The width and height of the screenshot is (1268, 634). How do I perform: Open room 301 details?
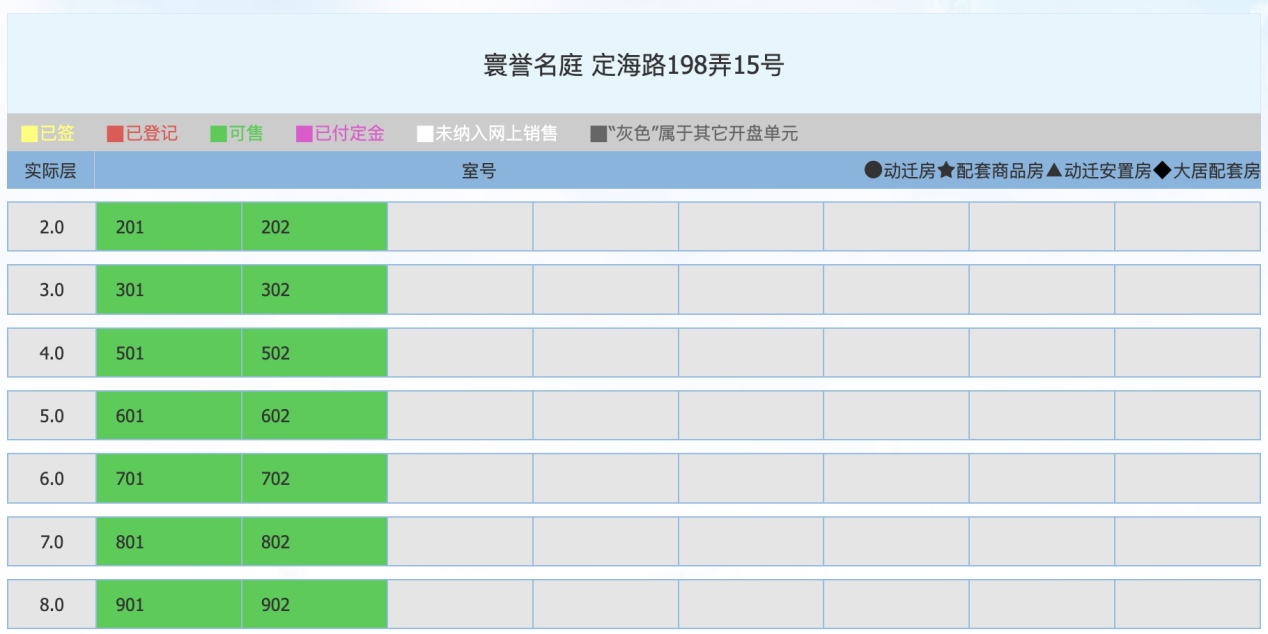pos(169,290)
